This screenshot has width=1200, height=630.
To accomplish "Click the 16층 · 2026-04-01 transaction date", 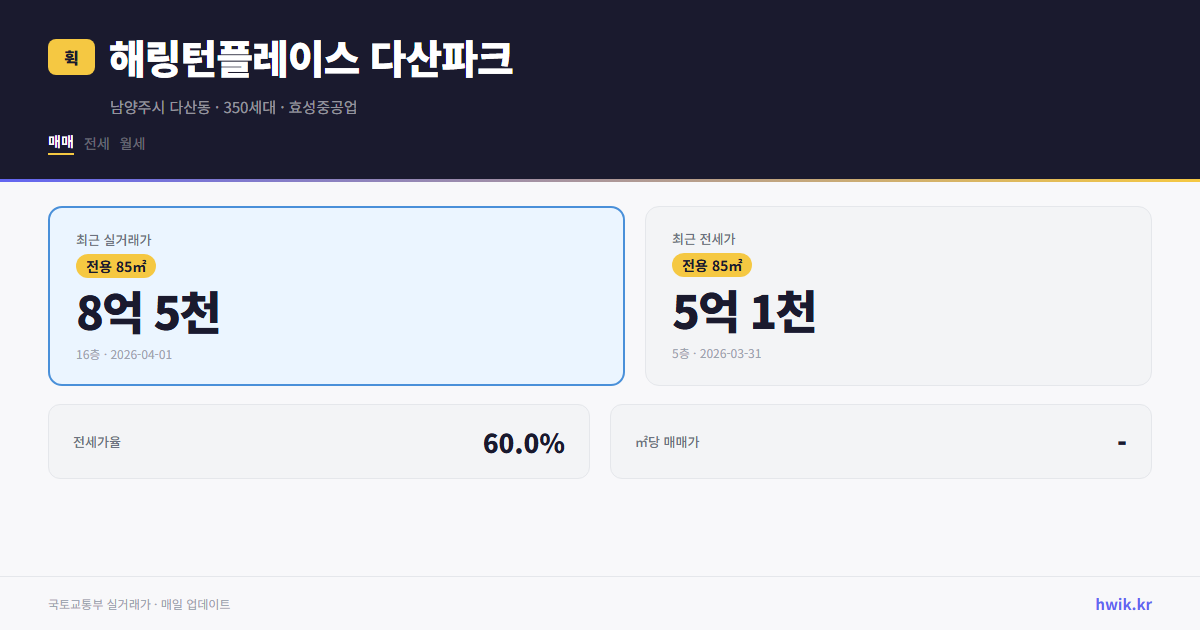I will pos(122,354).
